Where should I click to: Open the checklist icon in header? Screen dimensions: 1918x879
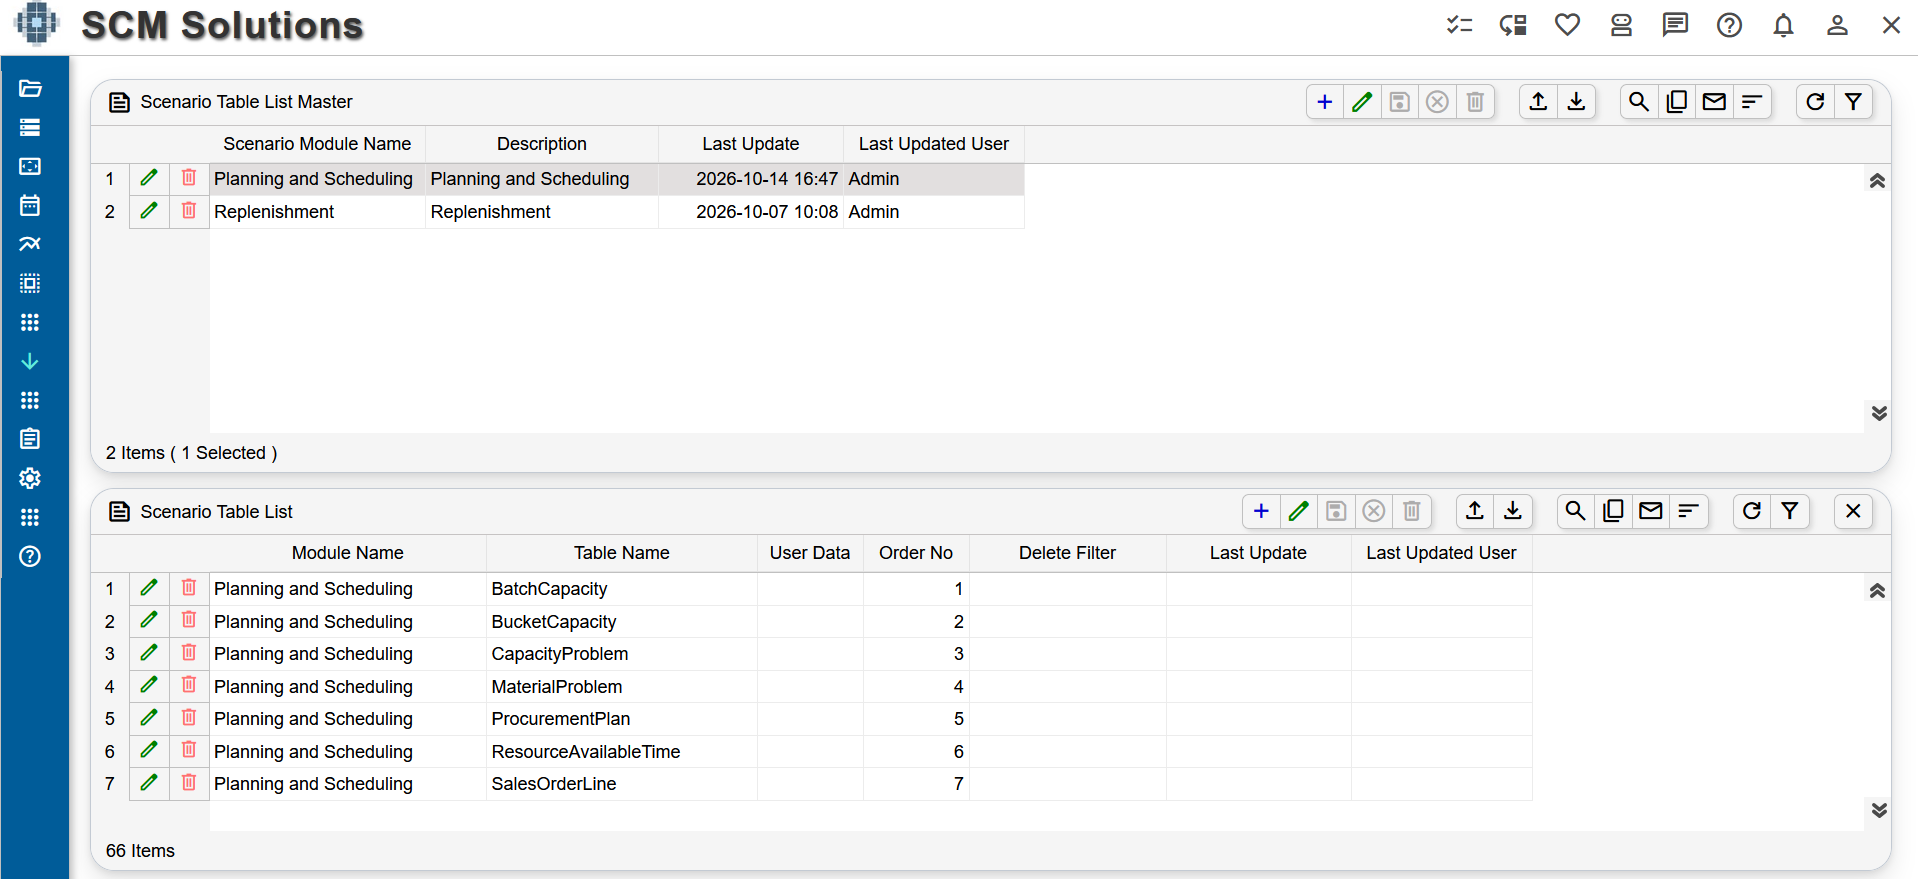tap(1459, 25)
